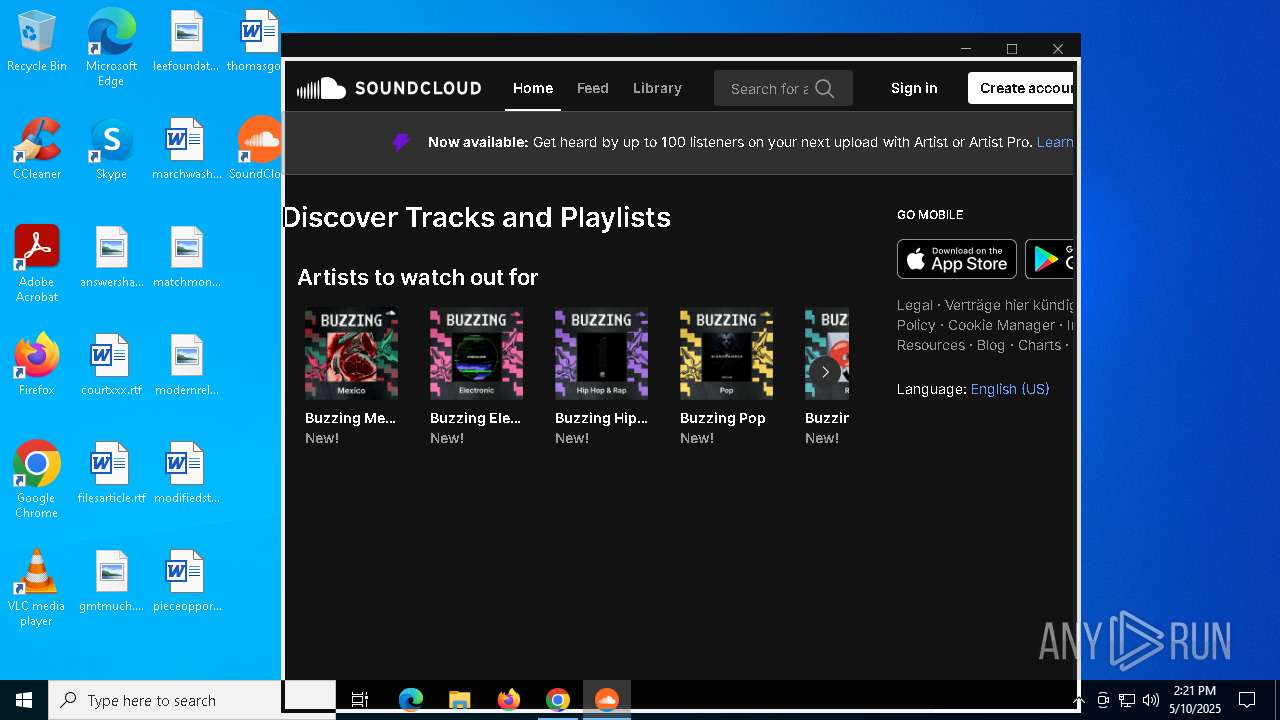Screen dimensions: 1280x720
Task: Follow the Learn more banner link
Action: pos(1055,142)
